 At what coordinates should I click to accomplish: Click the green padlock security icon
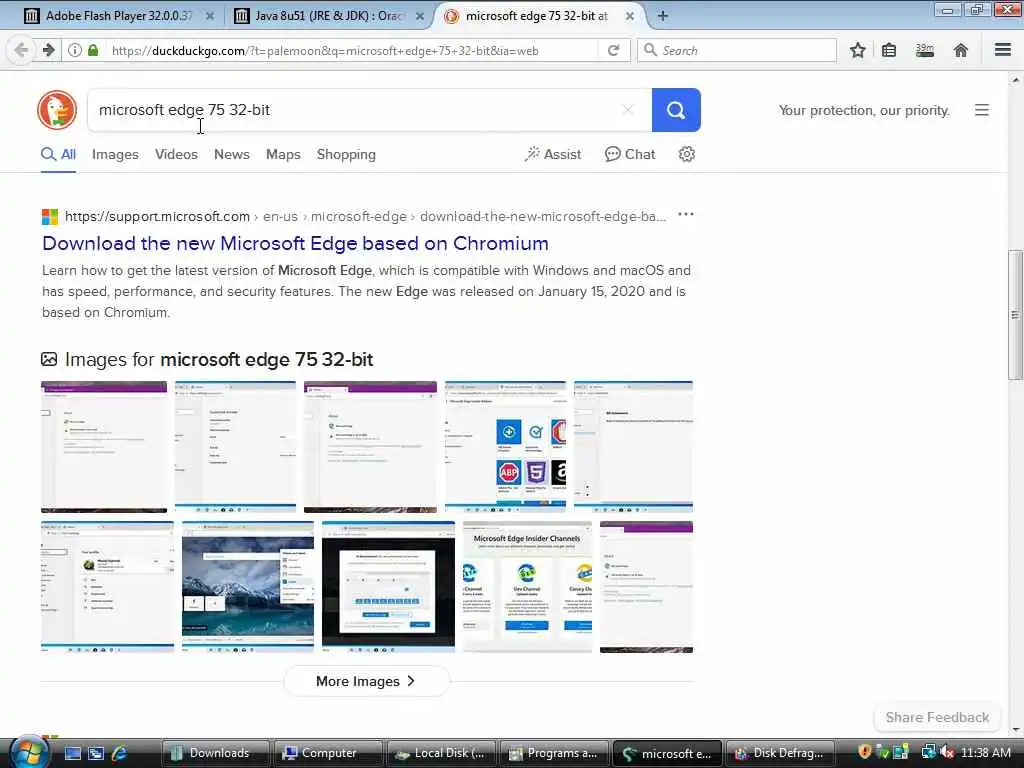[93, 50]
